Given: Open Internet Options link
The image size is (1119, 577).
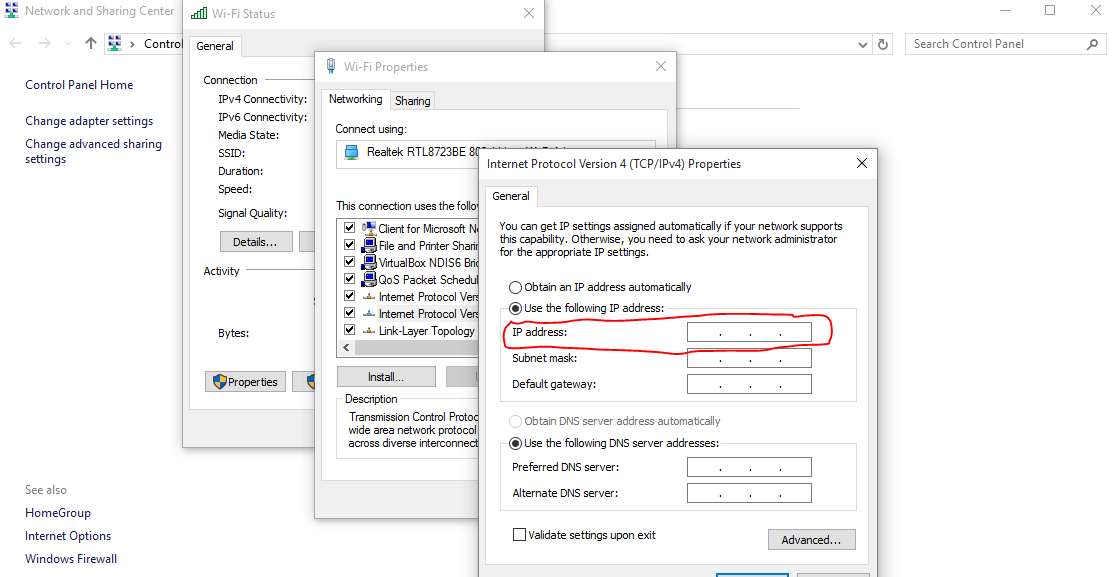Looking at the screenshot, I should pos(68,536).
